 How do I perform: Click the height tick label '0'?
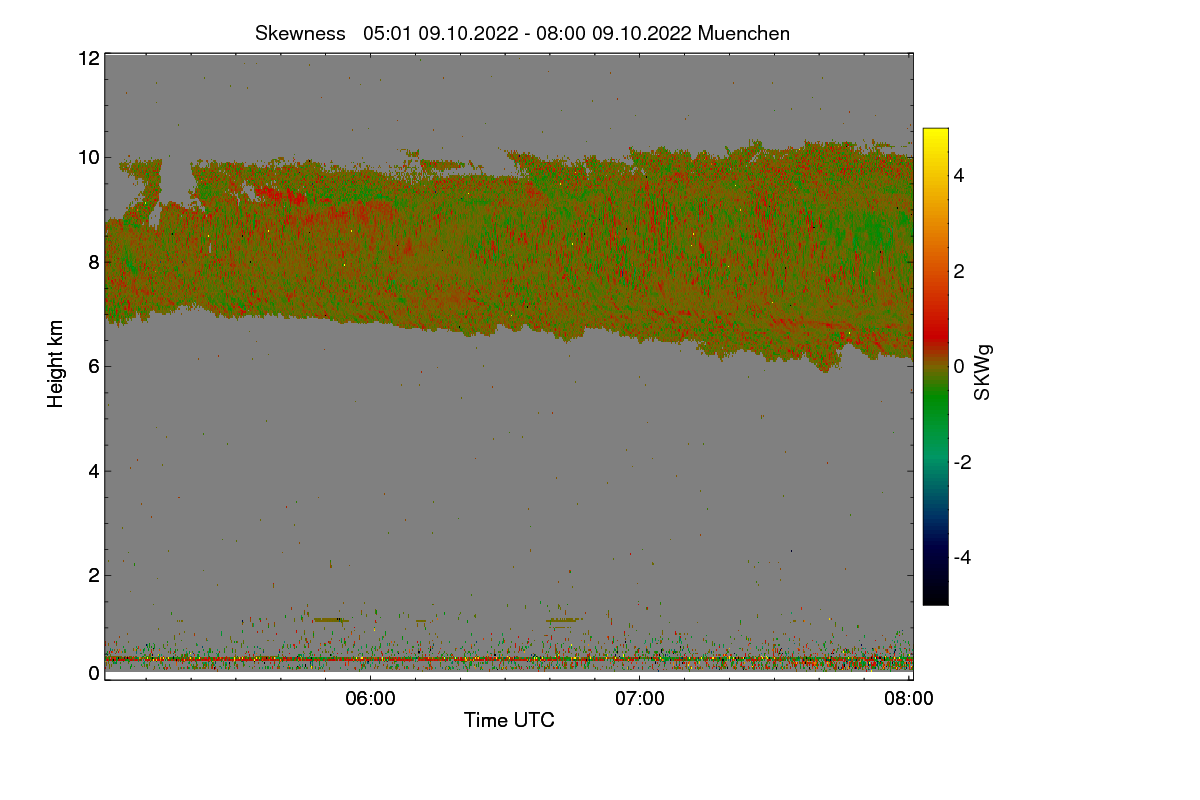tap(93, 673)
